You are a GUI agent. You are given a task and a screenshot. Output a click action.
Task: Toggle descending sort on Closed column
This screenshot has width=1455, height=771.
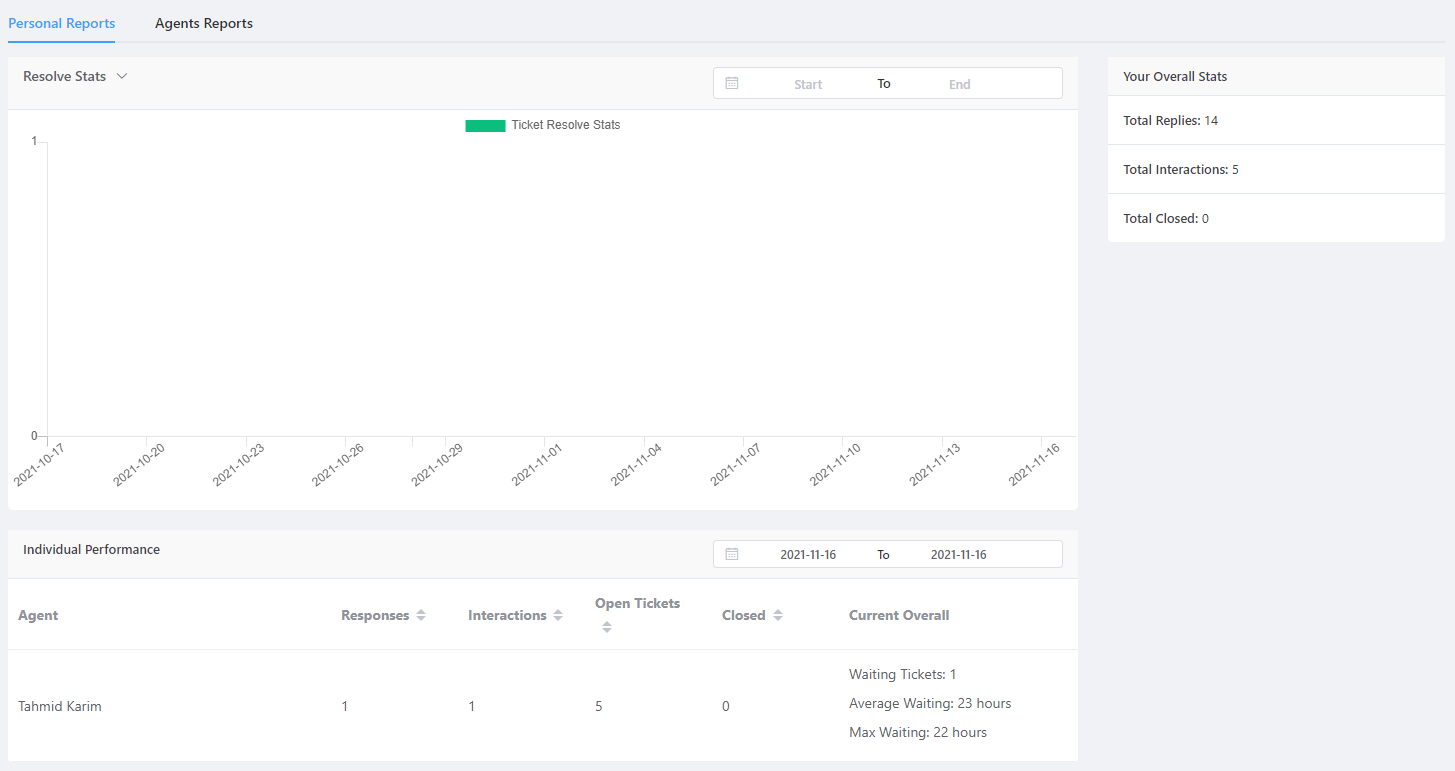click(776, 620)
